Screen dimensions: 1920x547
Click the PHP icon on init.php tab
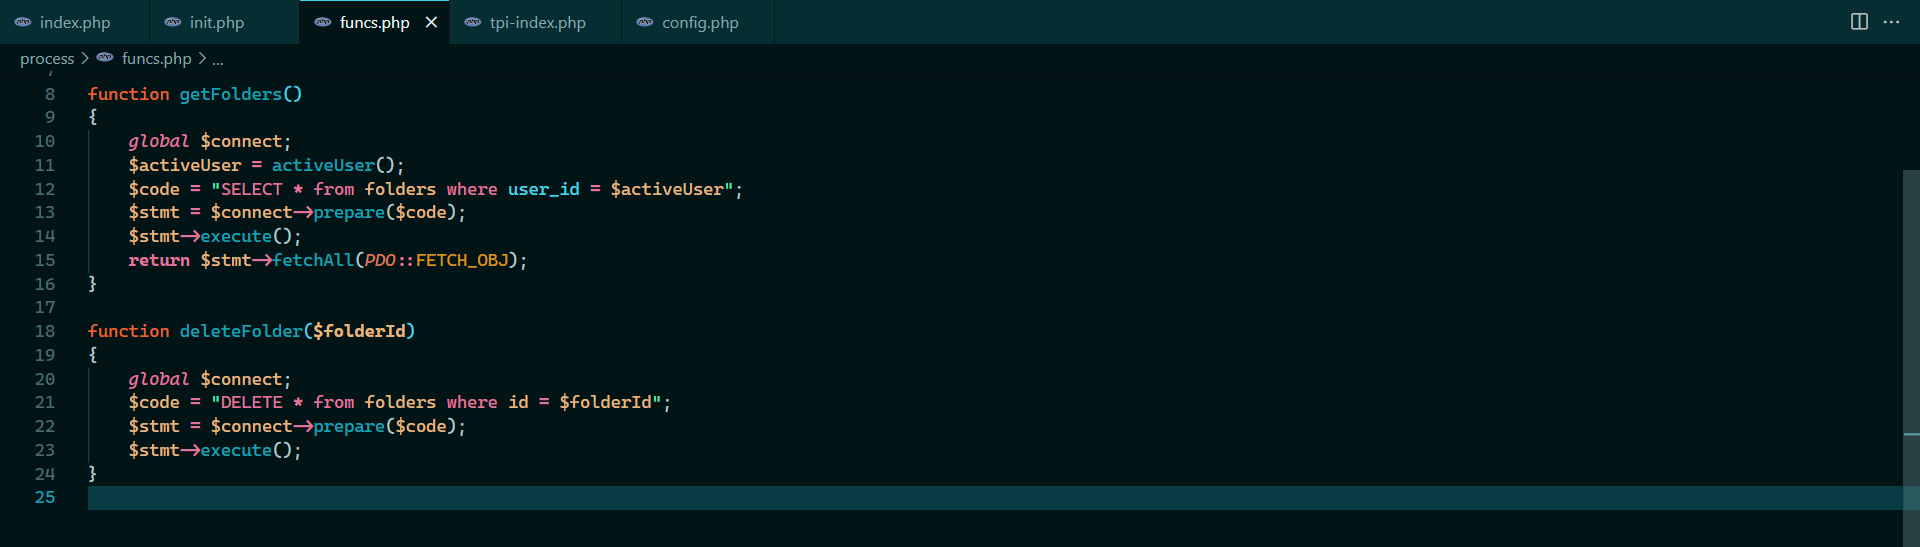click(x=172, y=22)
